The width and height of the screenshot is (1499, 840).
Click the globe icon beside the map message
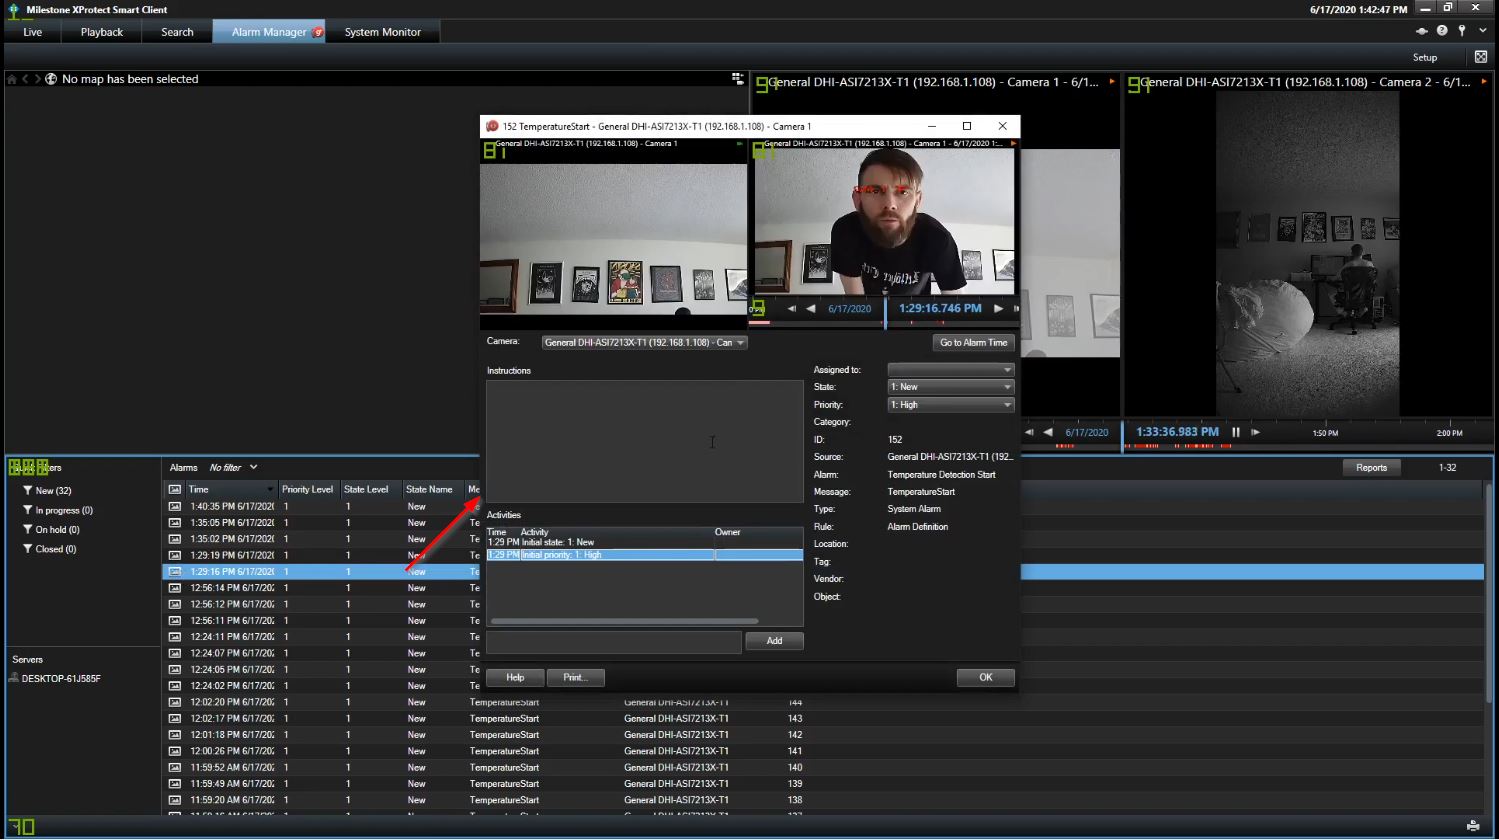[51, 79]
